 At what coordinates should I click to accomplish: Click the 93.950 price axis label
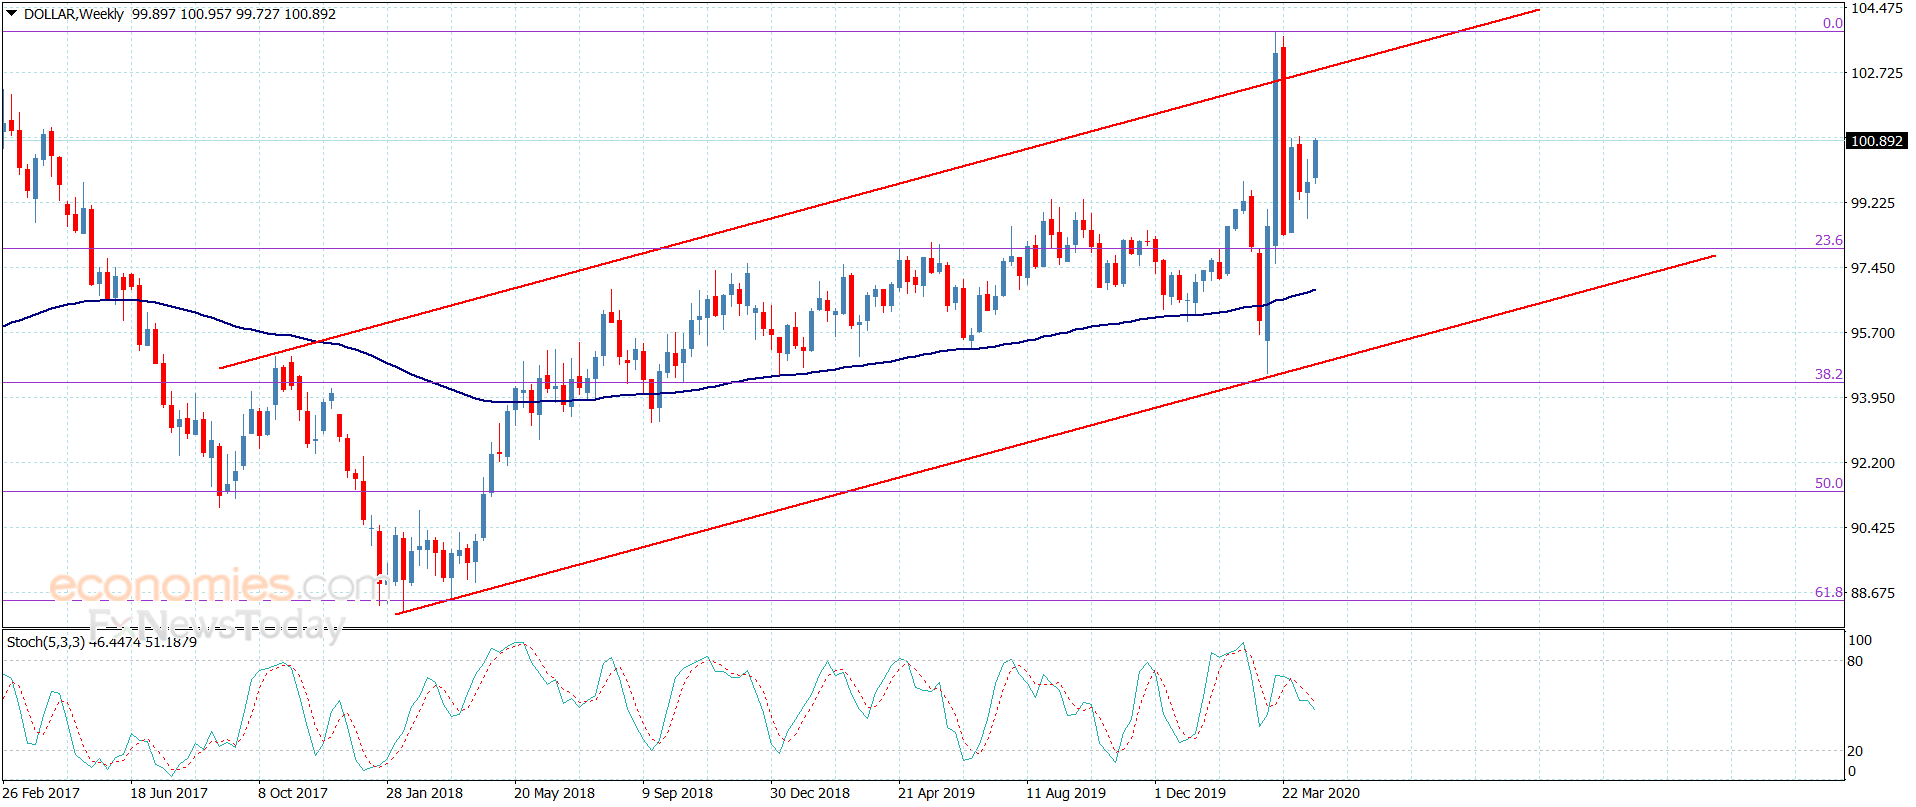click(1873, 398)
